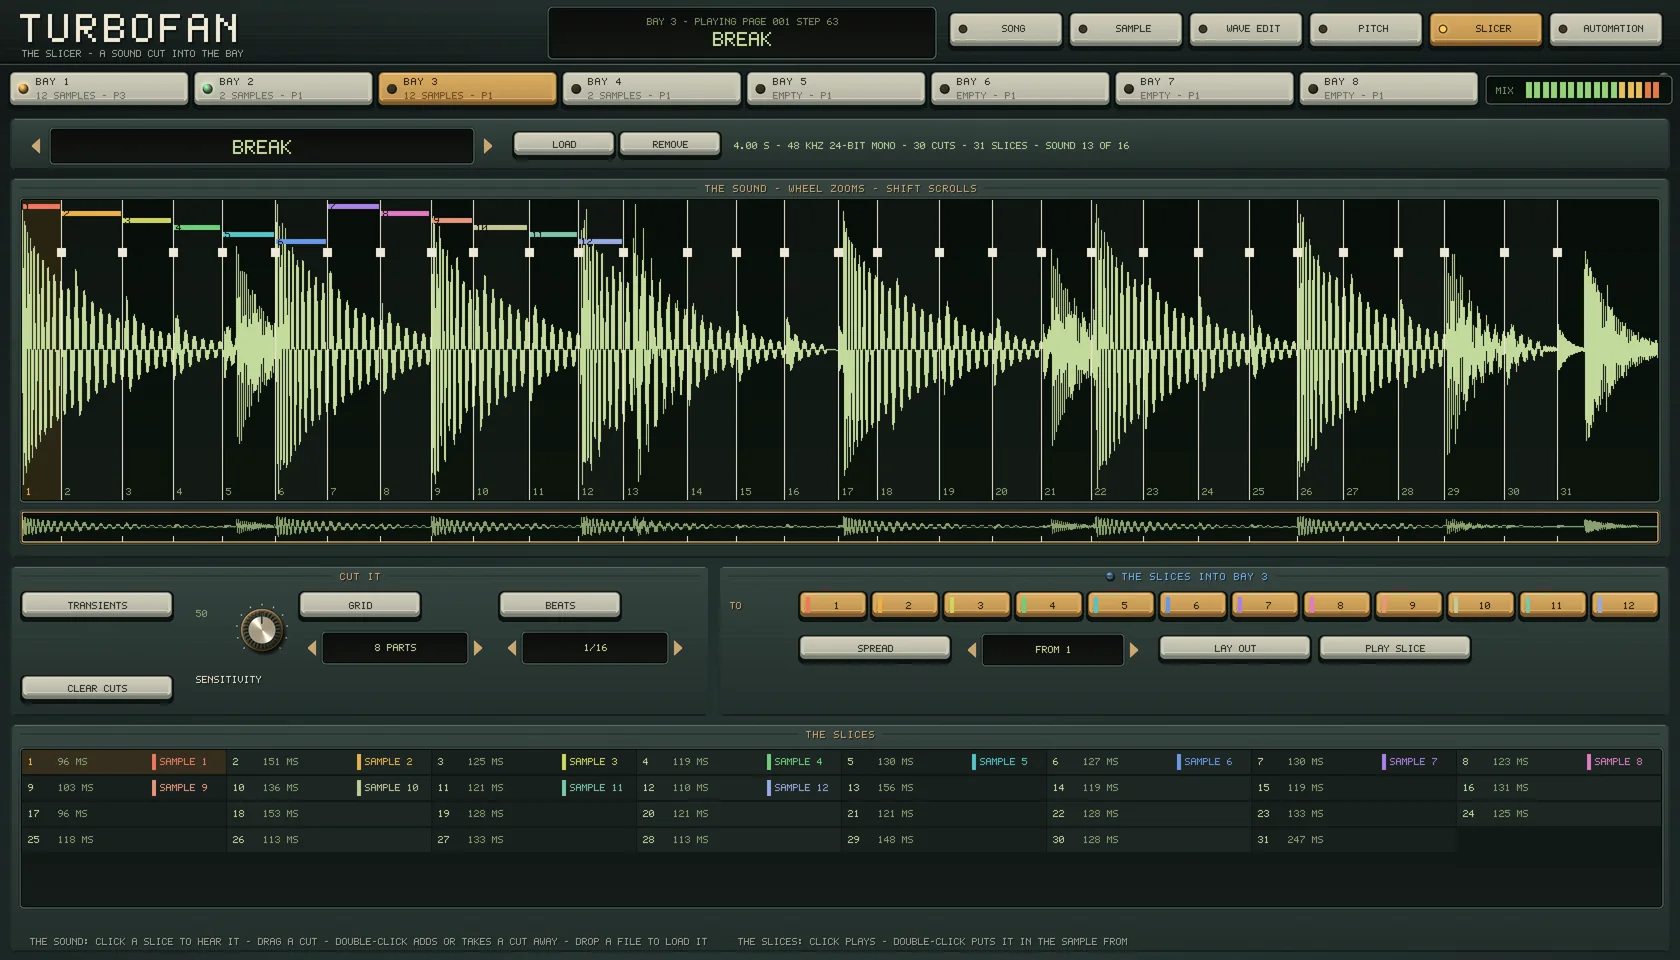Click the waveform overview strip
Viewport: 1680px width, 960px height.
(840, 527)
